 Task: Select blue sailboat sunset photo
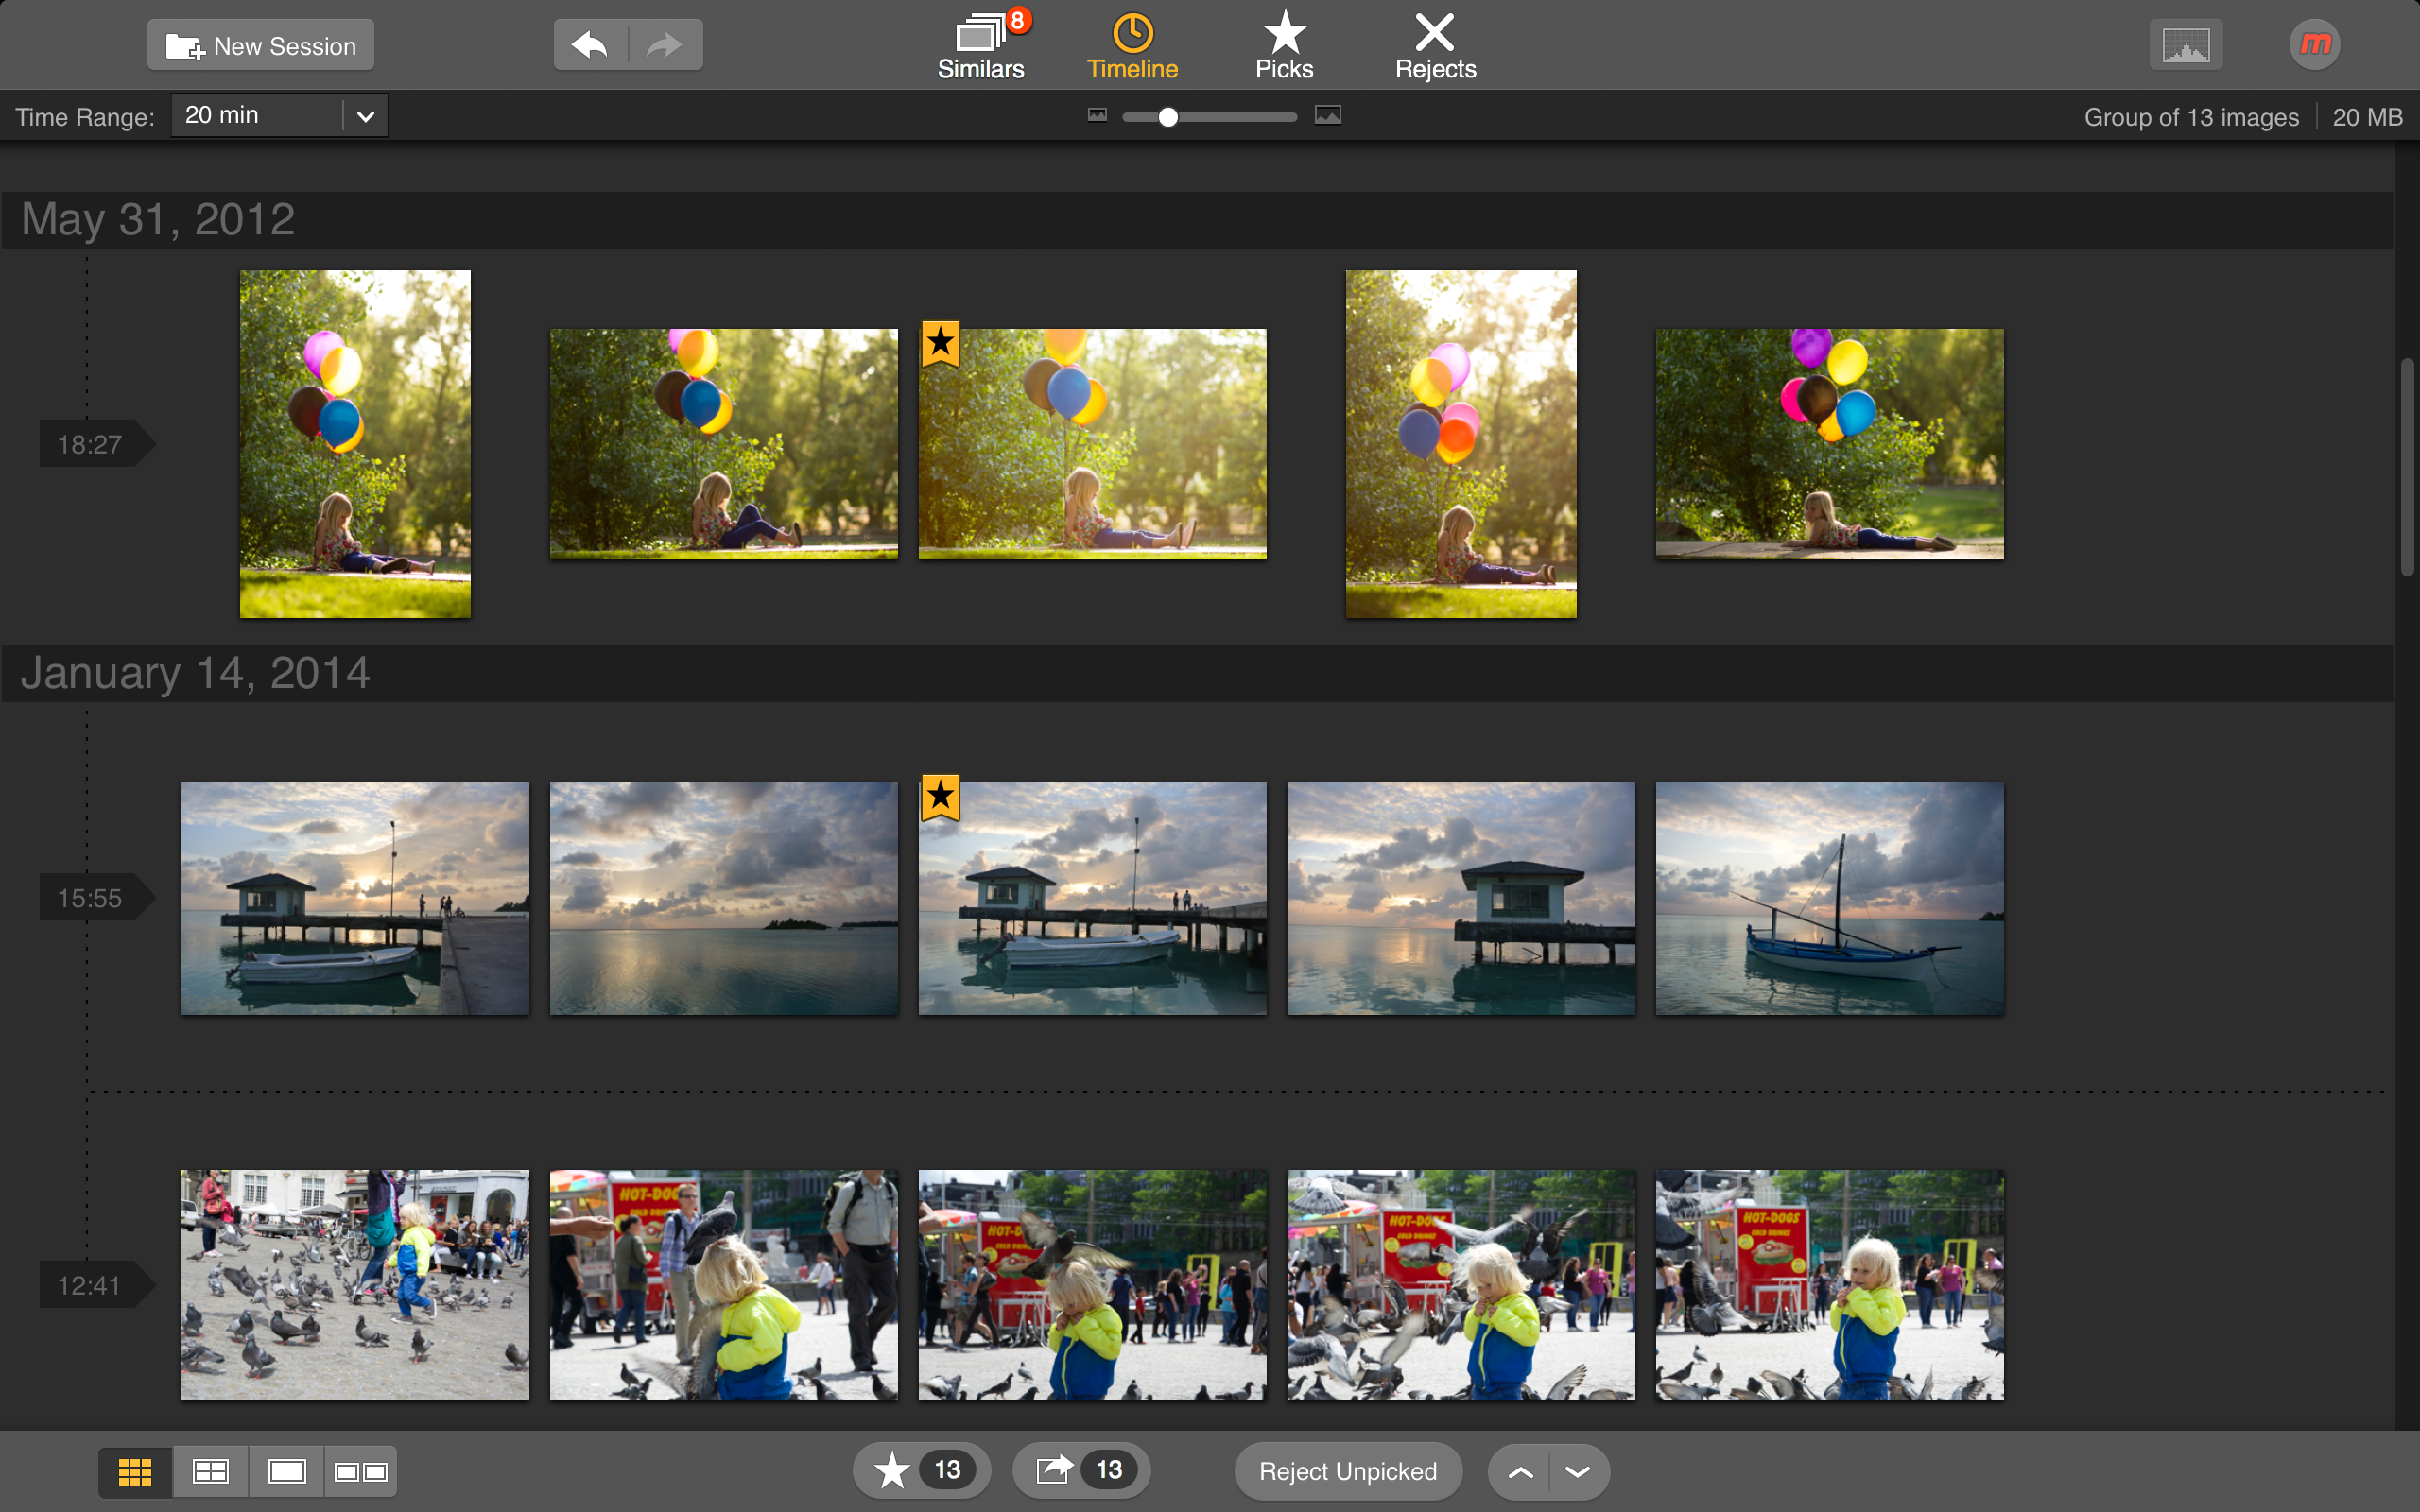1830,898
